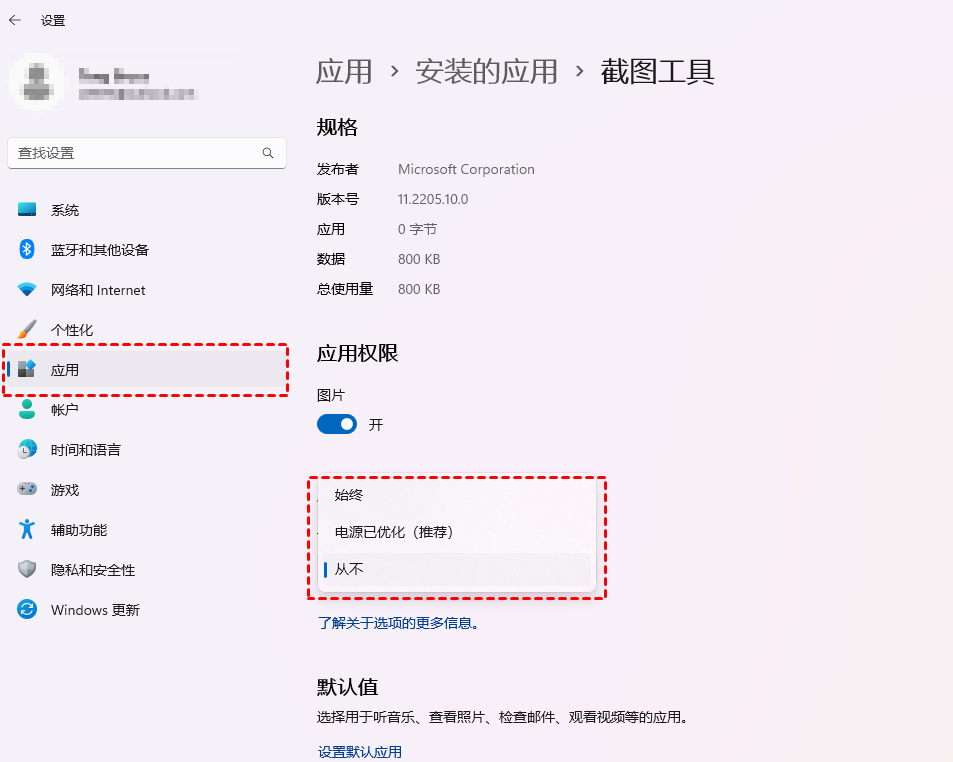Open 个性化 settings category
This screenshot has width=953, height=762.
pyautogui.click(x=146, y=330)
